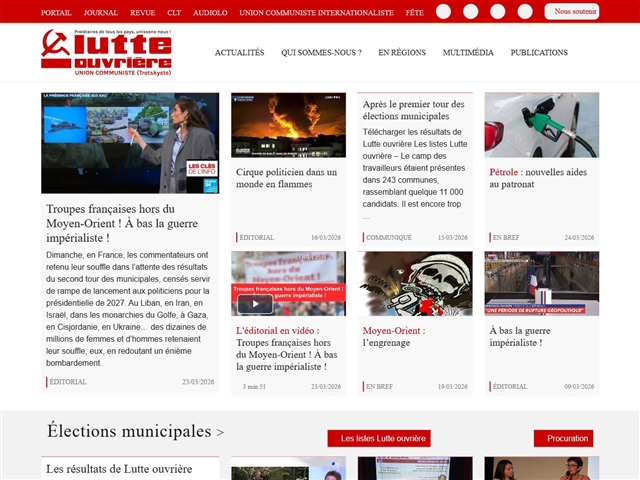Click the EN BREF tag dated 24/03/2026
This screenshot has width=640, height=480.
(506, 237)
